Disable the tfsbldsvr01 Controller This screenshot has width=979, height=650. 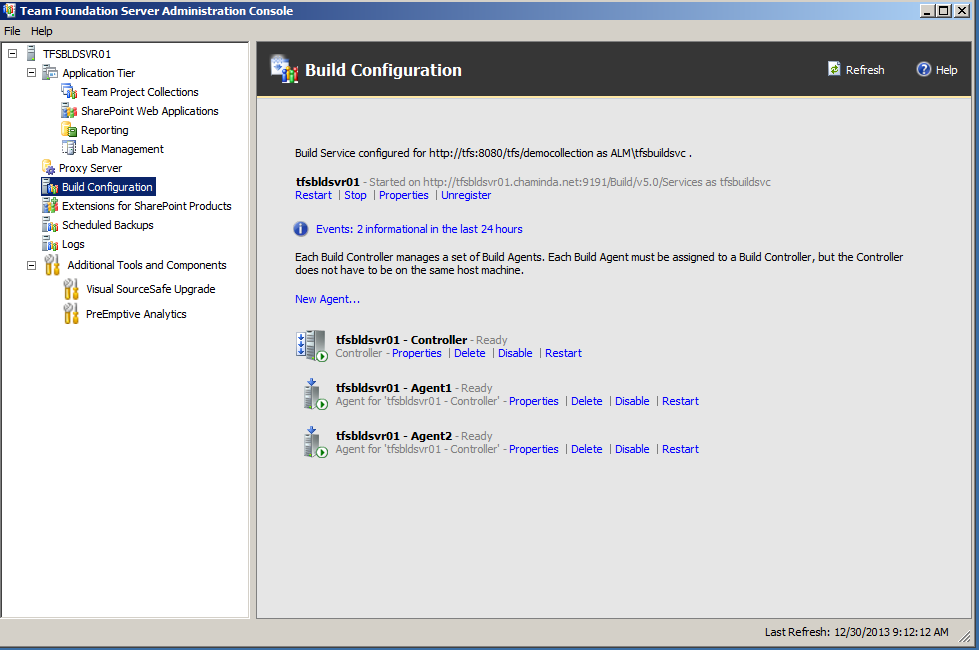(x=515, y=353)
